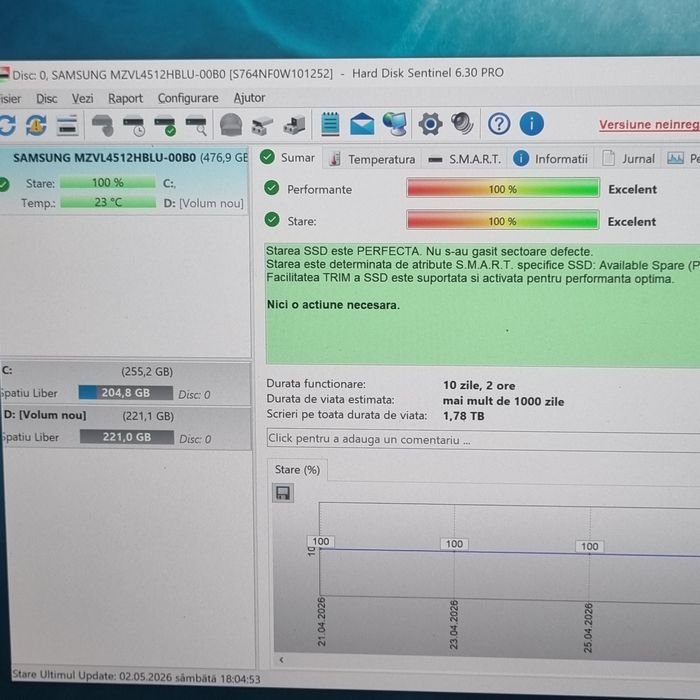
Task: Click 'D: [Volum nou]' label beside Temp bar
Action: pos(204,204)
